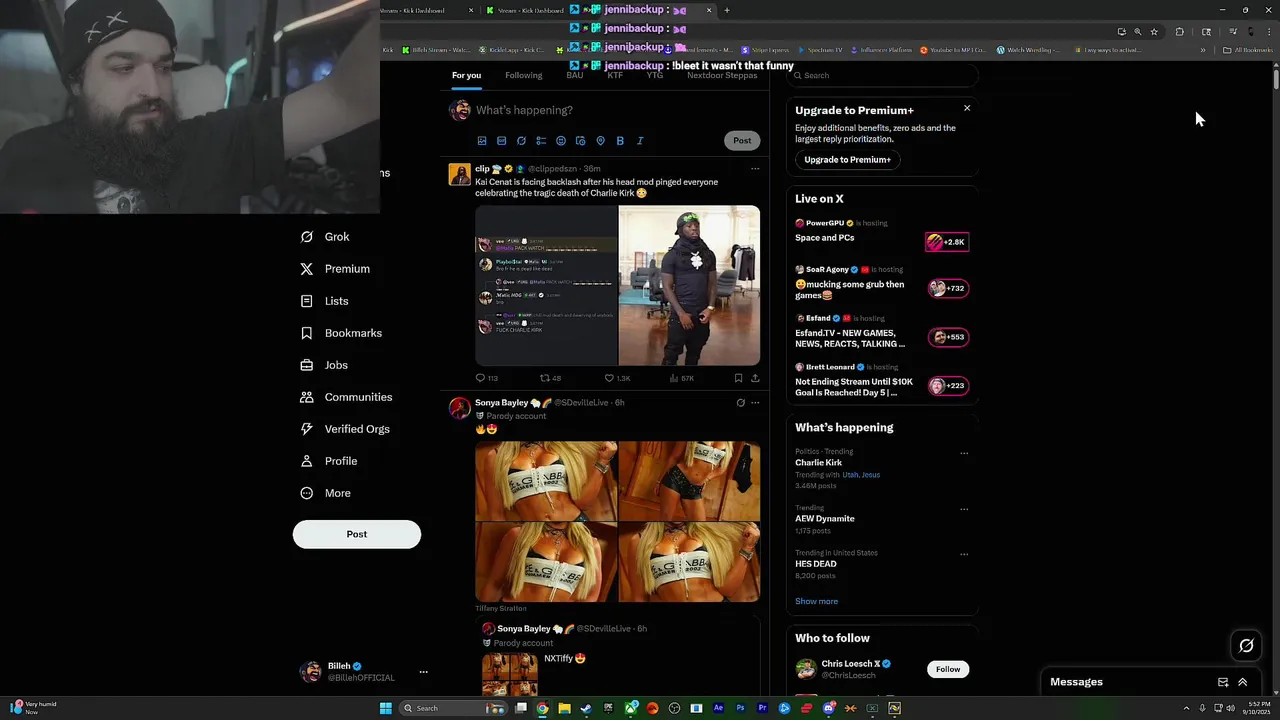Open the Lists page
The height and width of the screenshot is (720, 1280).
point(324,301)
